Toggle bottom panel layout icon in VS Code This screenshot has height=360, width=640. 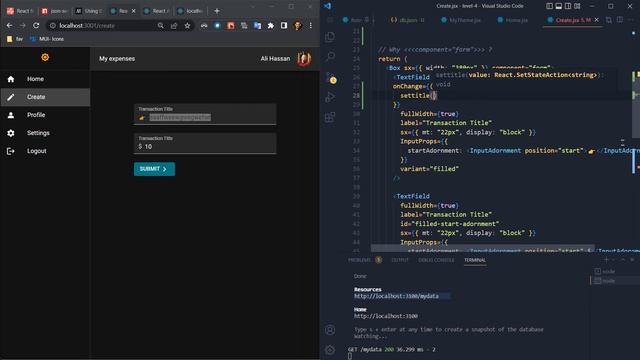click(x=559, y=6)
